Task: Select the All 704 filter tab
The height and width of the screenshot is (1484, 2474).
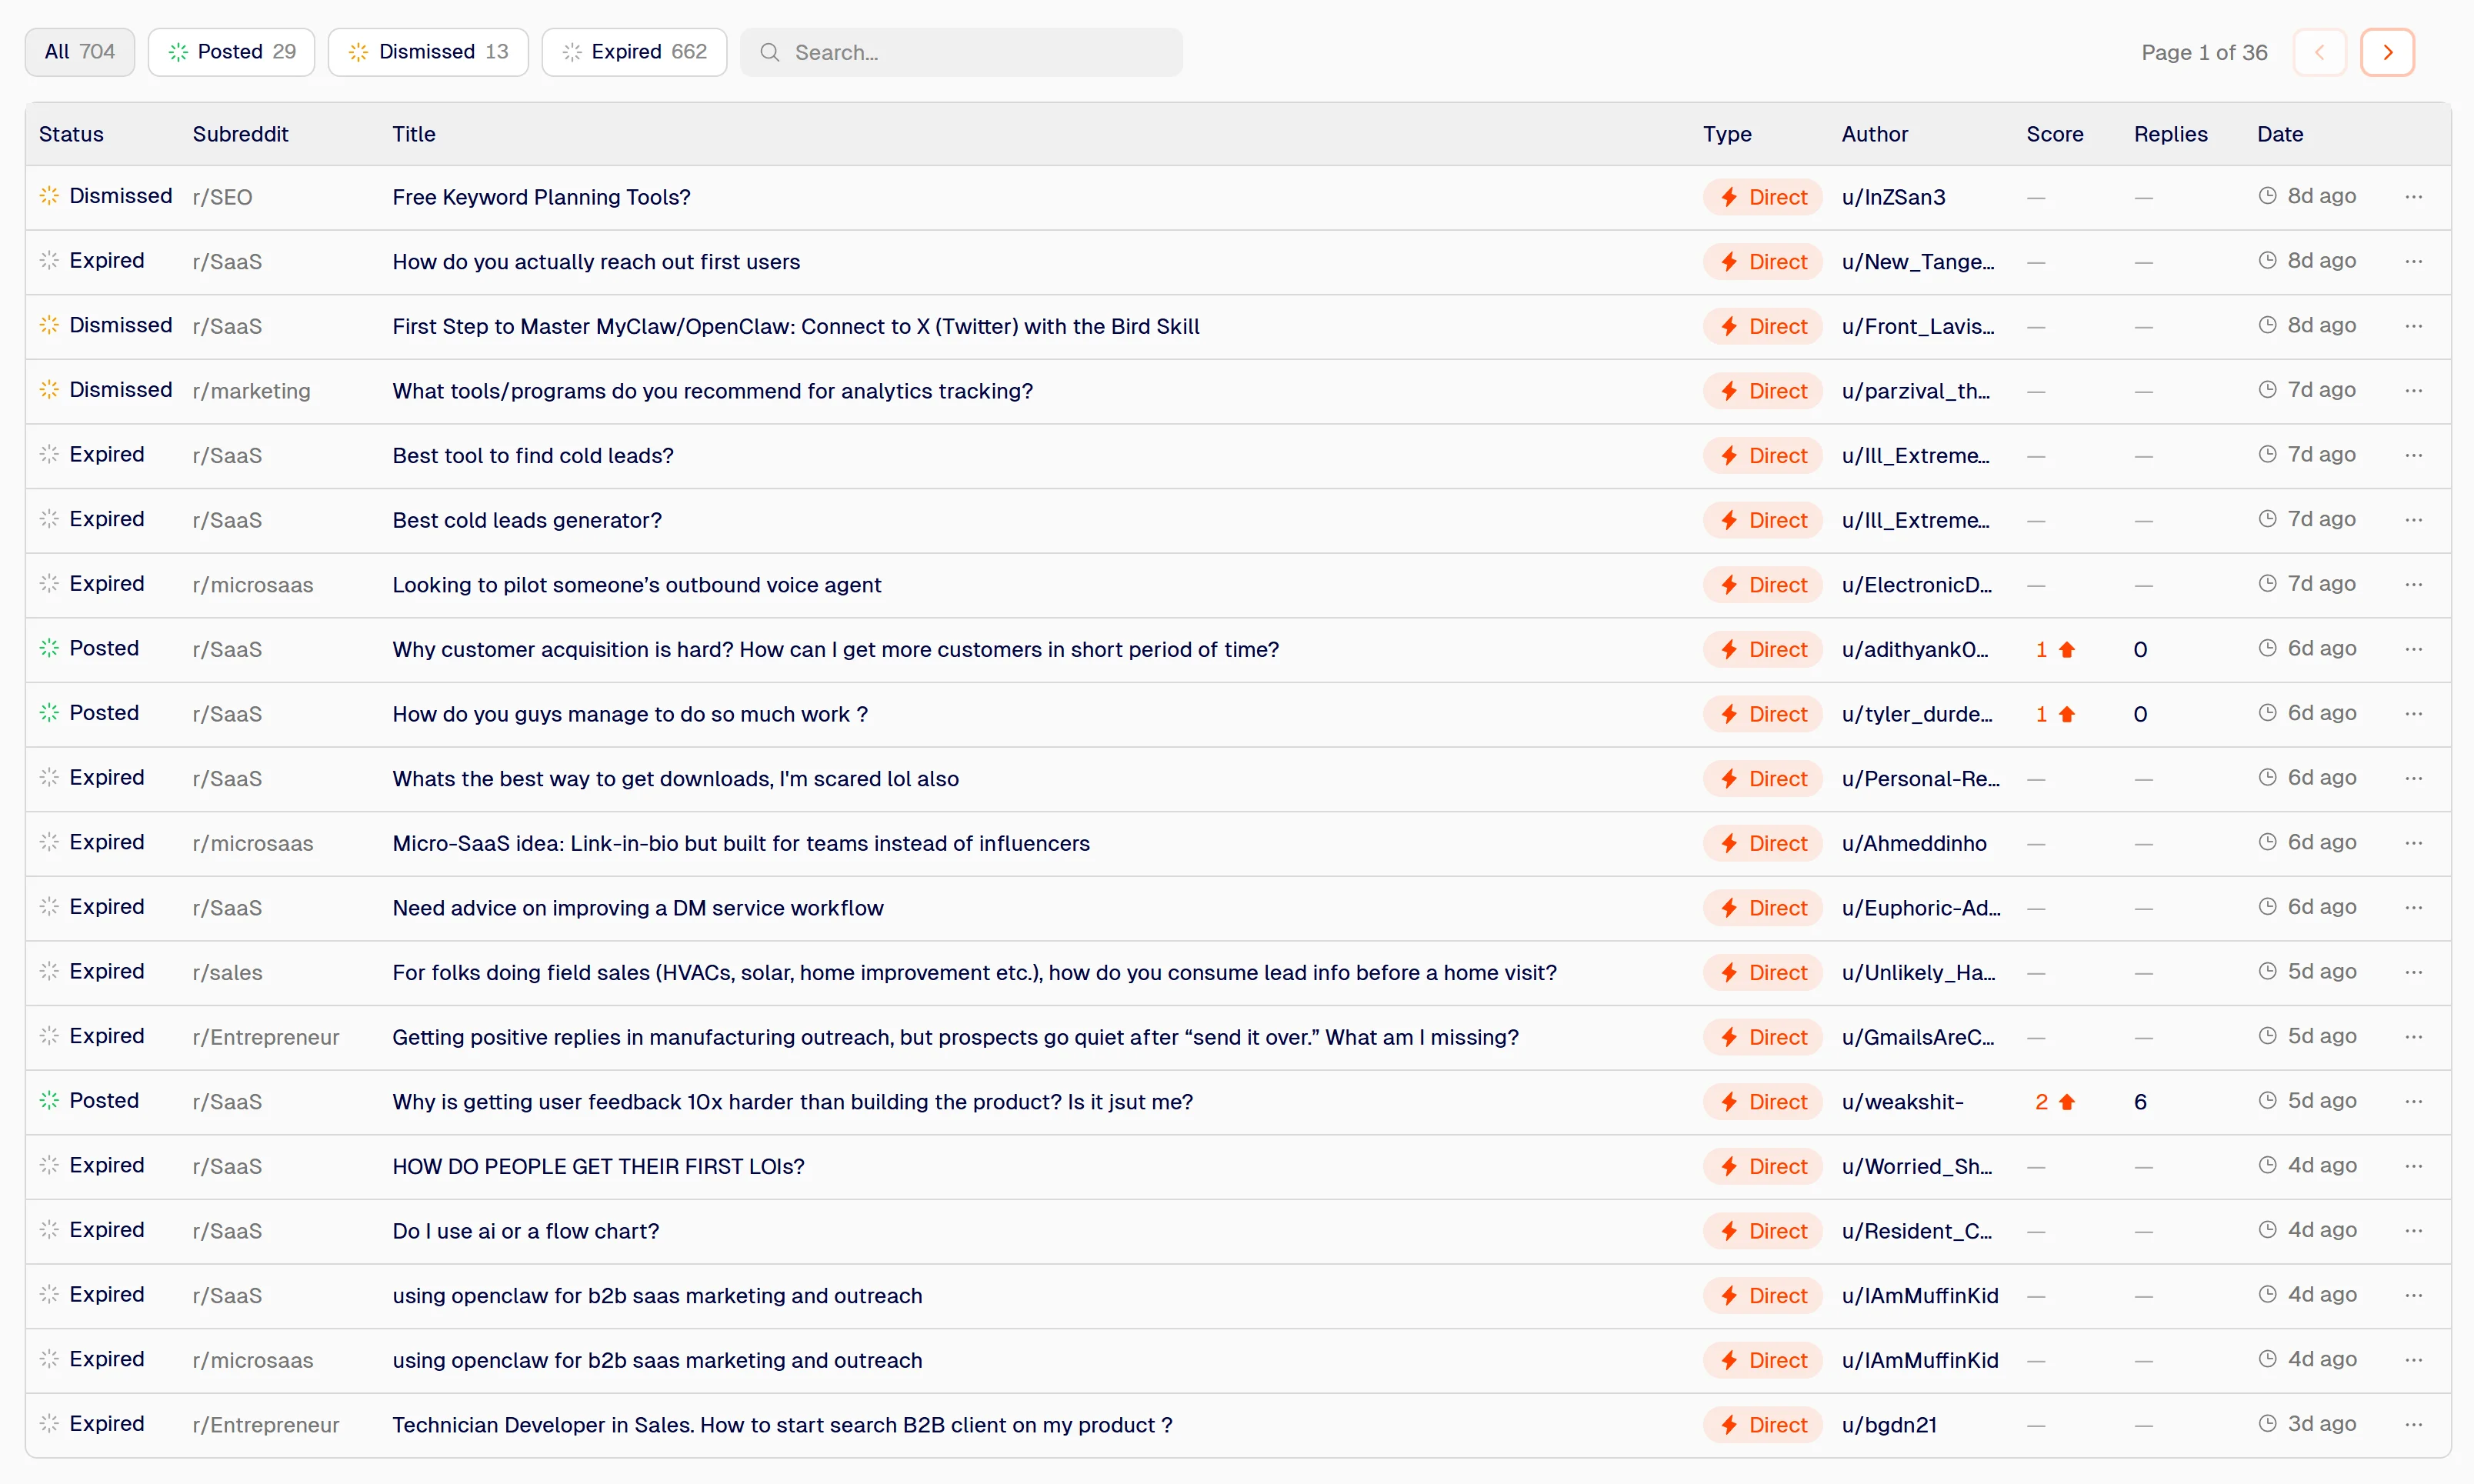Action: pos(80,52)
